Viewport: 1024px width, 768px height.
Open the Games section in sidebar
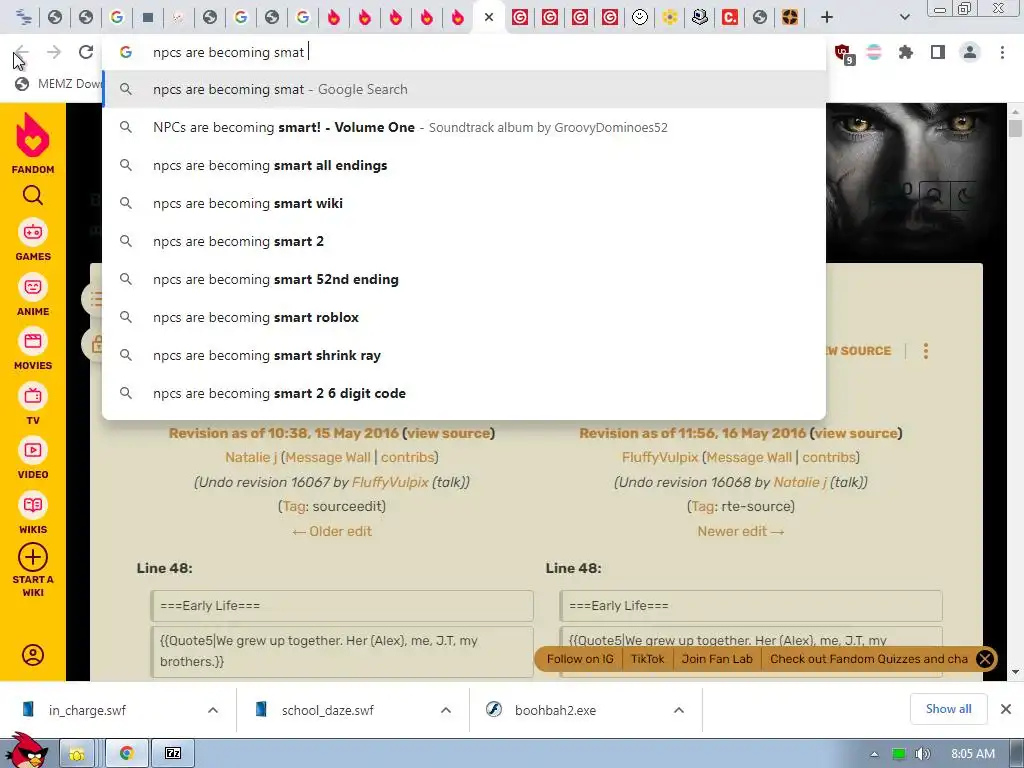(33, 240)
